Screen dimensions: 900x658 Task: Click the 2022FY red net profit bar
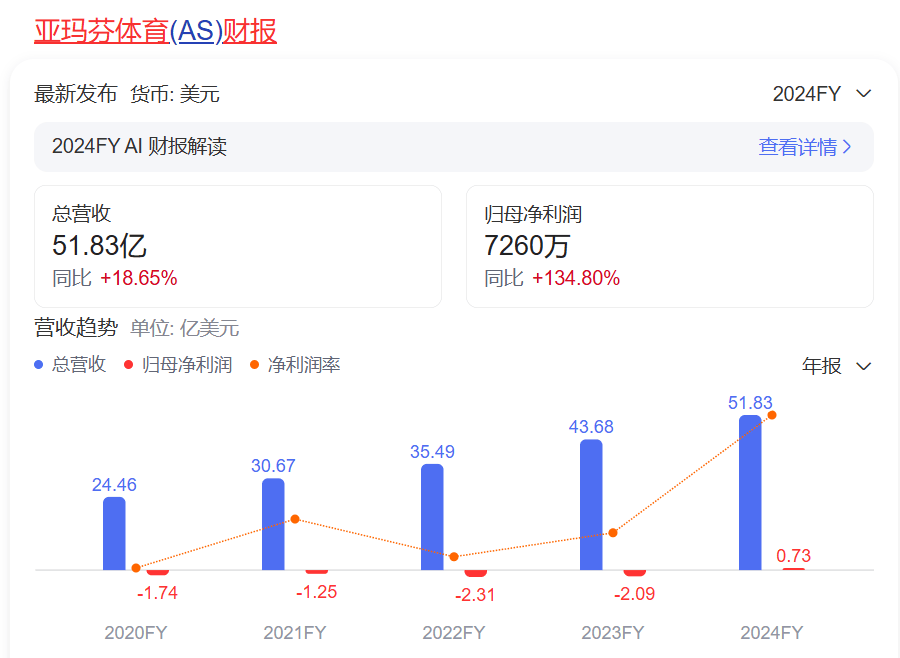click(x=475, y=573)
